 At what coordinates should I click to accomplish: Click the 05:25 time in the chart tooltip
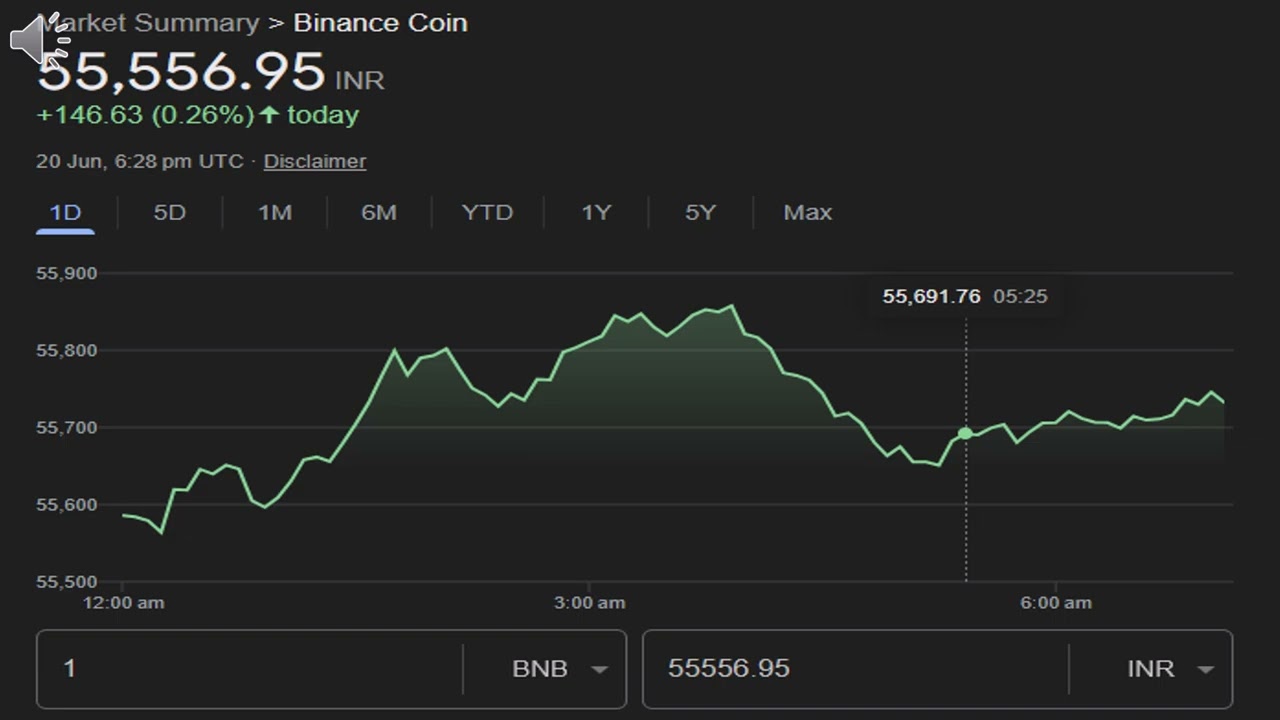1020,296
